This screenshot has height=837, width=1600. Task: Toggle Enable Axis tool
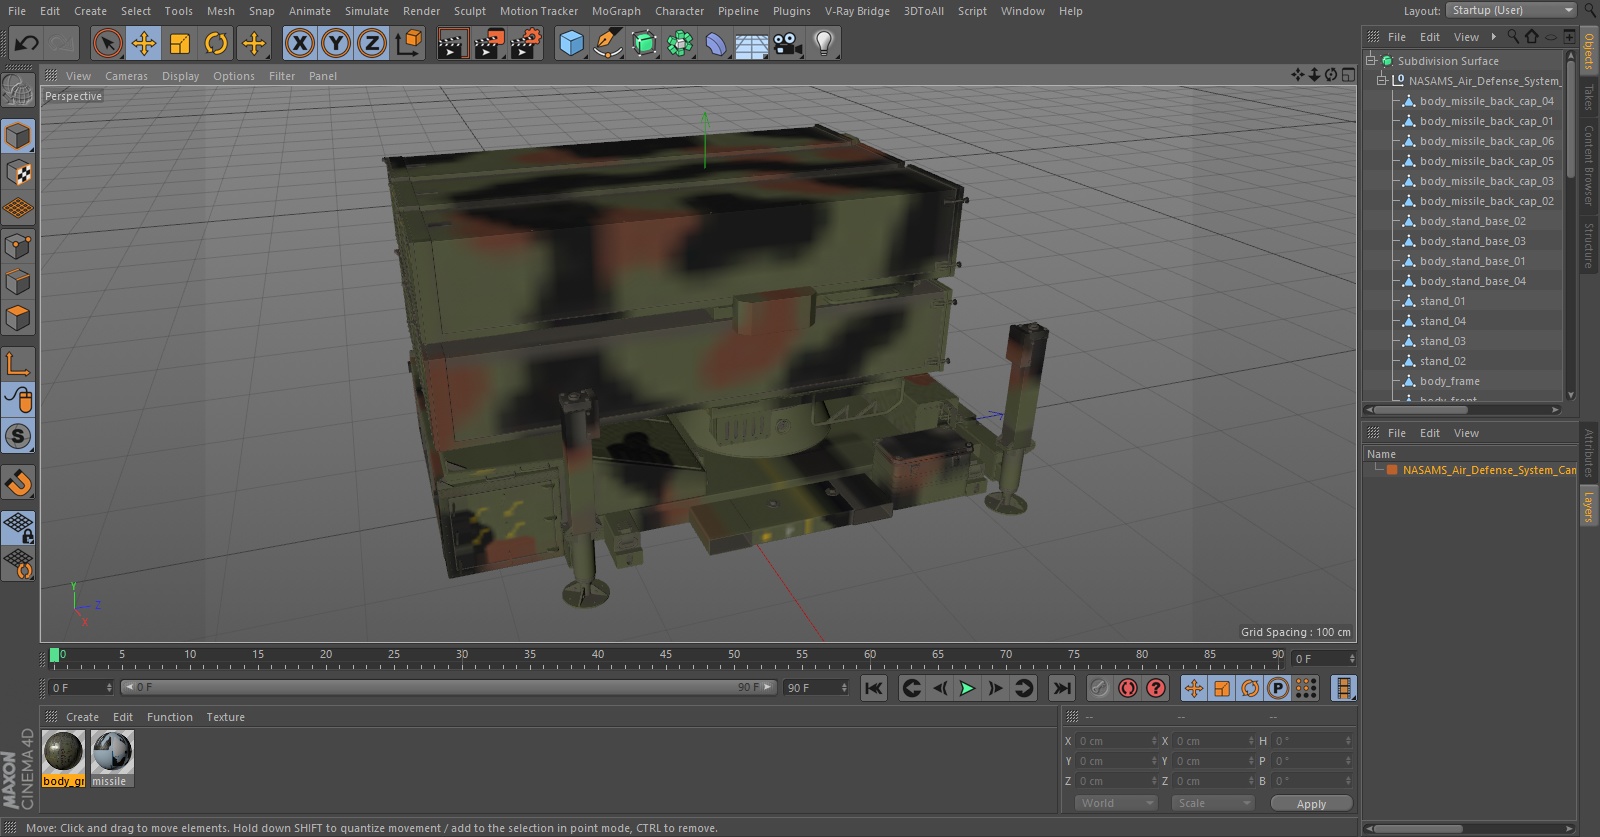(18, 363)
